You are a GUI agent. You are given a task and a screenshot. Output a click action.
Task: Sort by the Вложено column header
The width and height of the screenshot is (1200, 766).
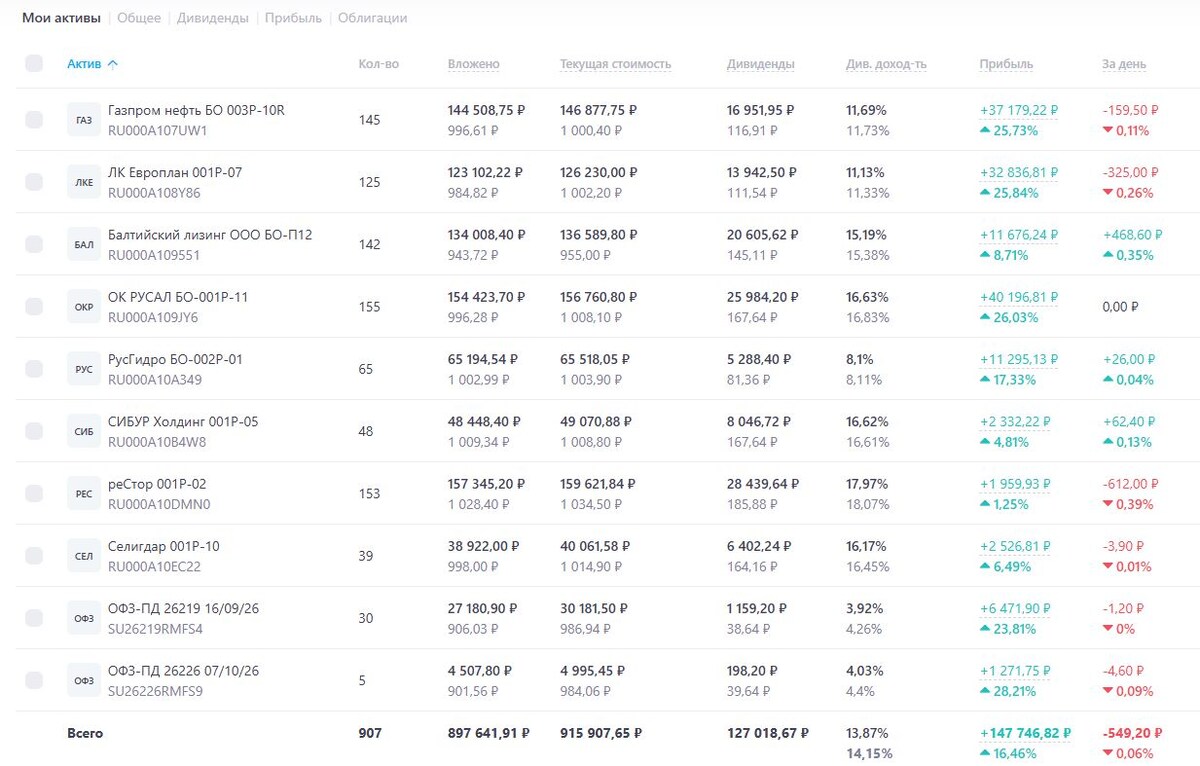(x=473, y=64)
